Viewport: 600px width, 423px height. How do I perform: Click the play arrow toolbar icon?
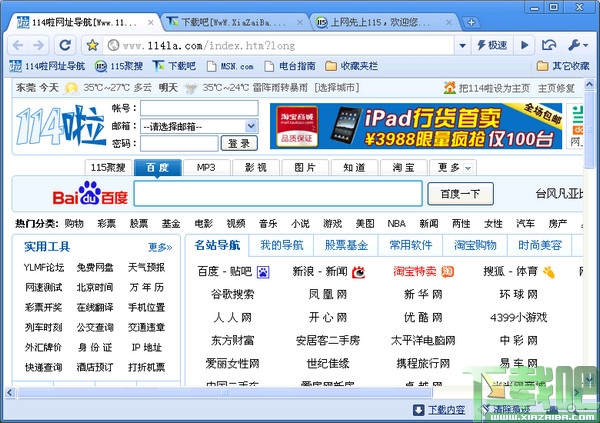tap(524, 46)
